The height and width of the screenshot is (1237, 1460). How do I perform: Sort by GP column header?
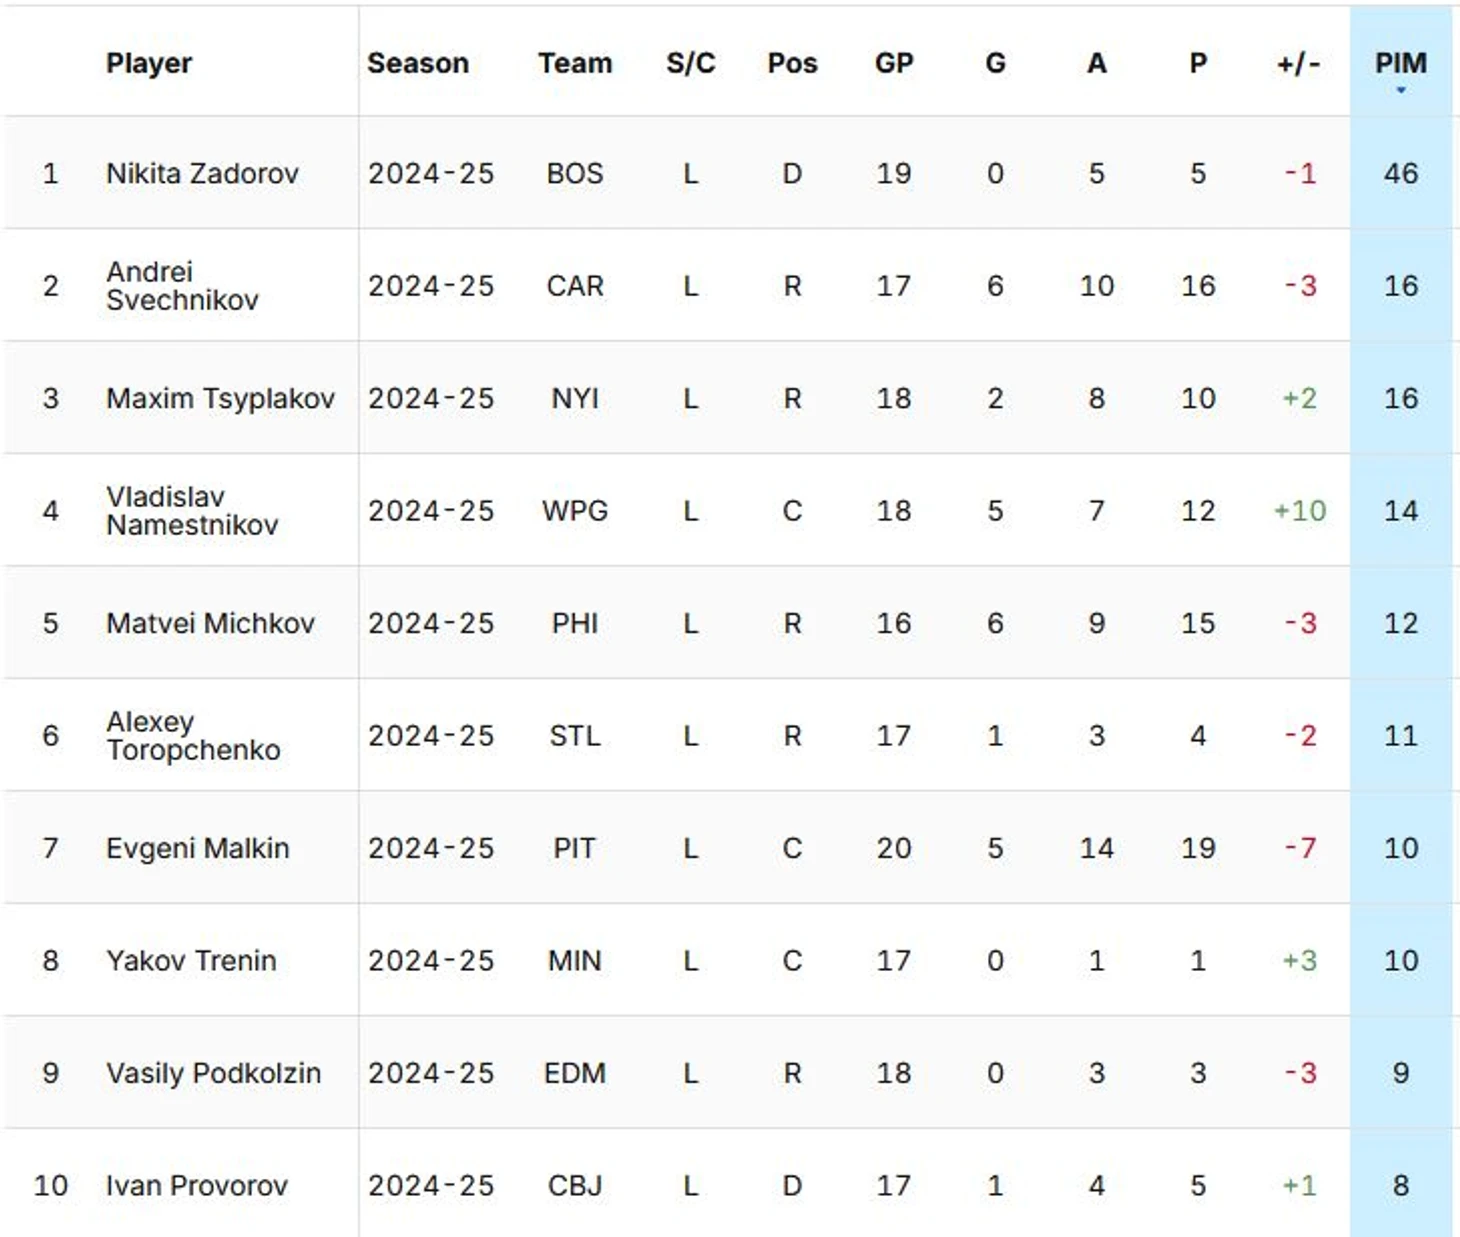[894, 63]
